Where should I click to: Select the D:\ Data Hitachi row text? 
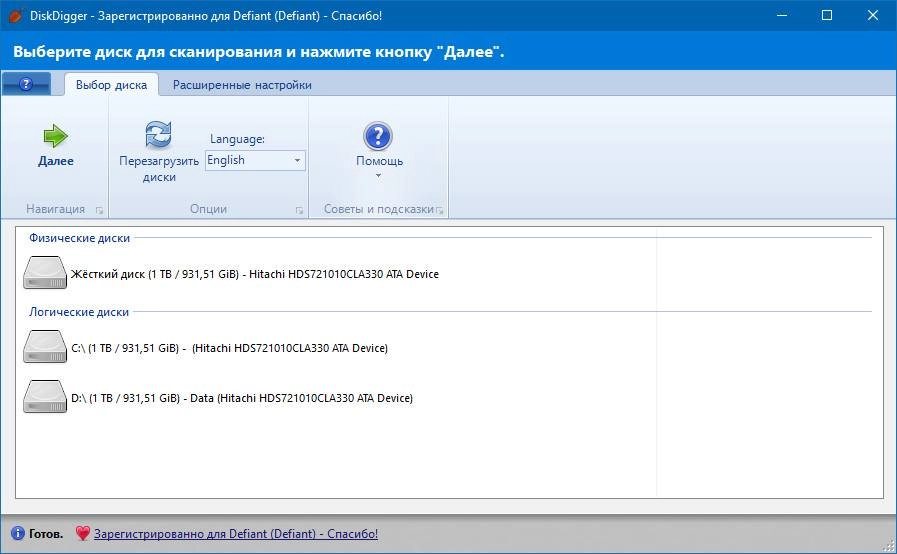pos(242,398)
